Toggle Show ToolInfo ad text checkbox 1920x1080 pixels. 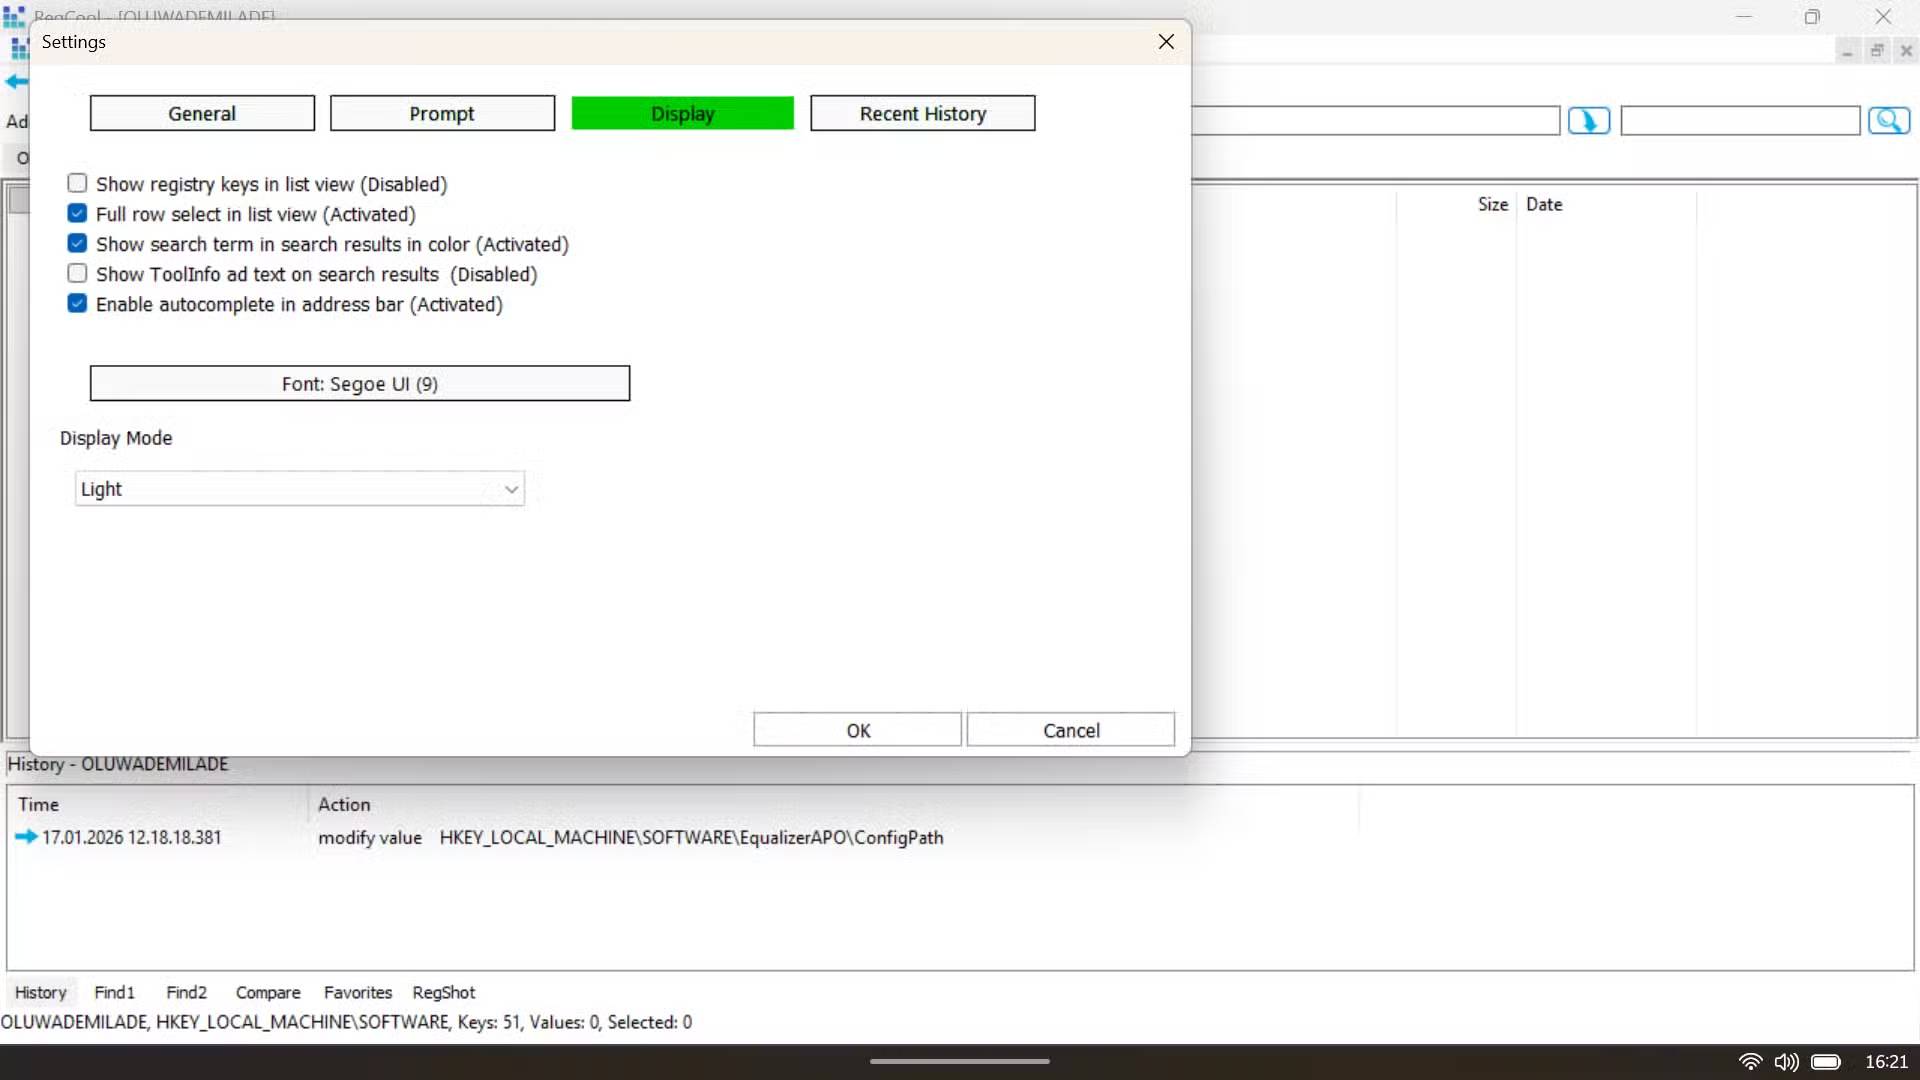[x=77, y=274]
